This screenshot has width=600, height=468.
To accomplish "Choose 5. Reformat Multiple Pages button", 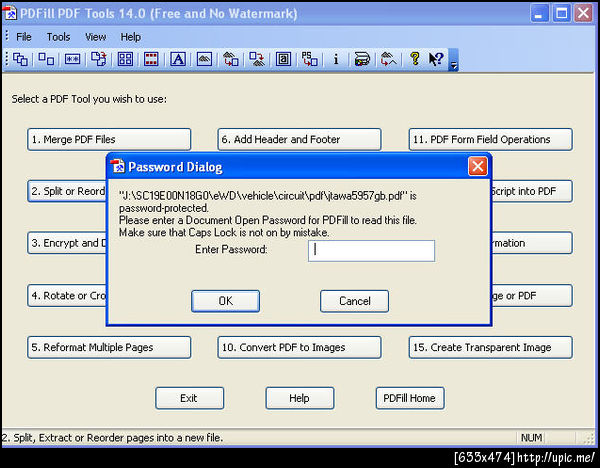I will pyautogui.click(x=109, y=347).
